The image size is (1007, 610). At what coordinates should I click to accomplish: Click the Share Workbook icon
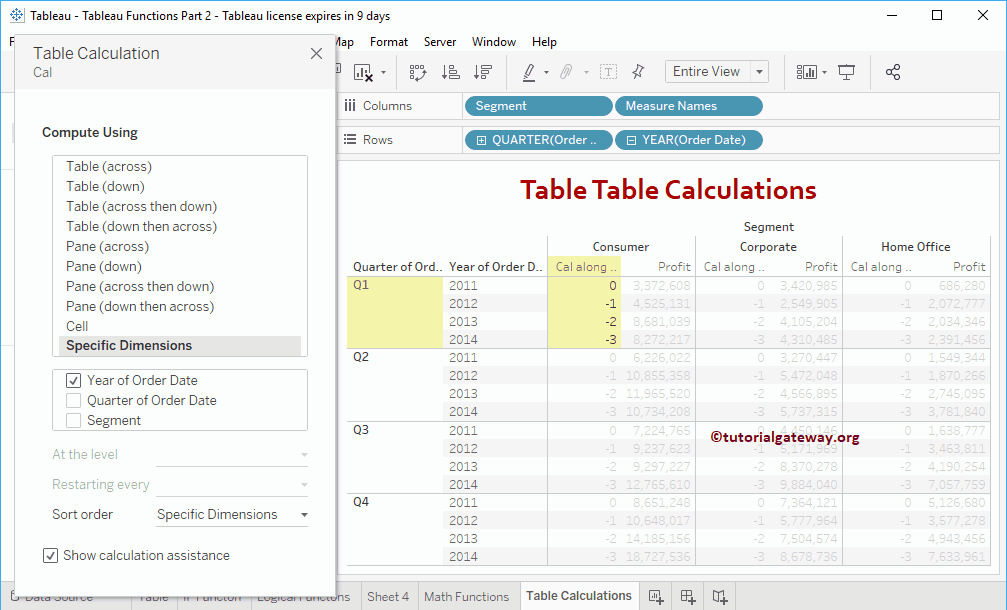[894, 72]
